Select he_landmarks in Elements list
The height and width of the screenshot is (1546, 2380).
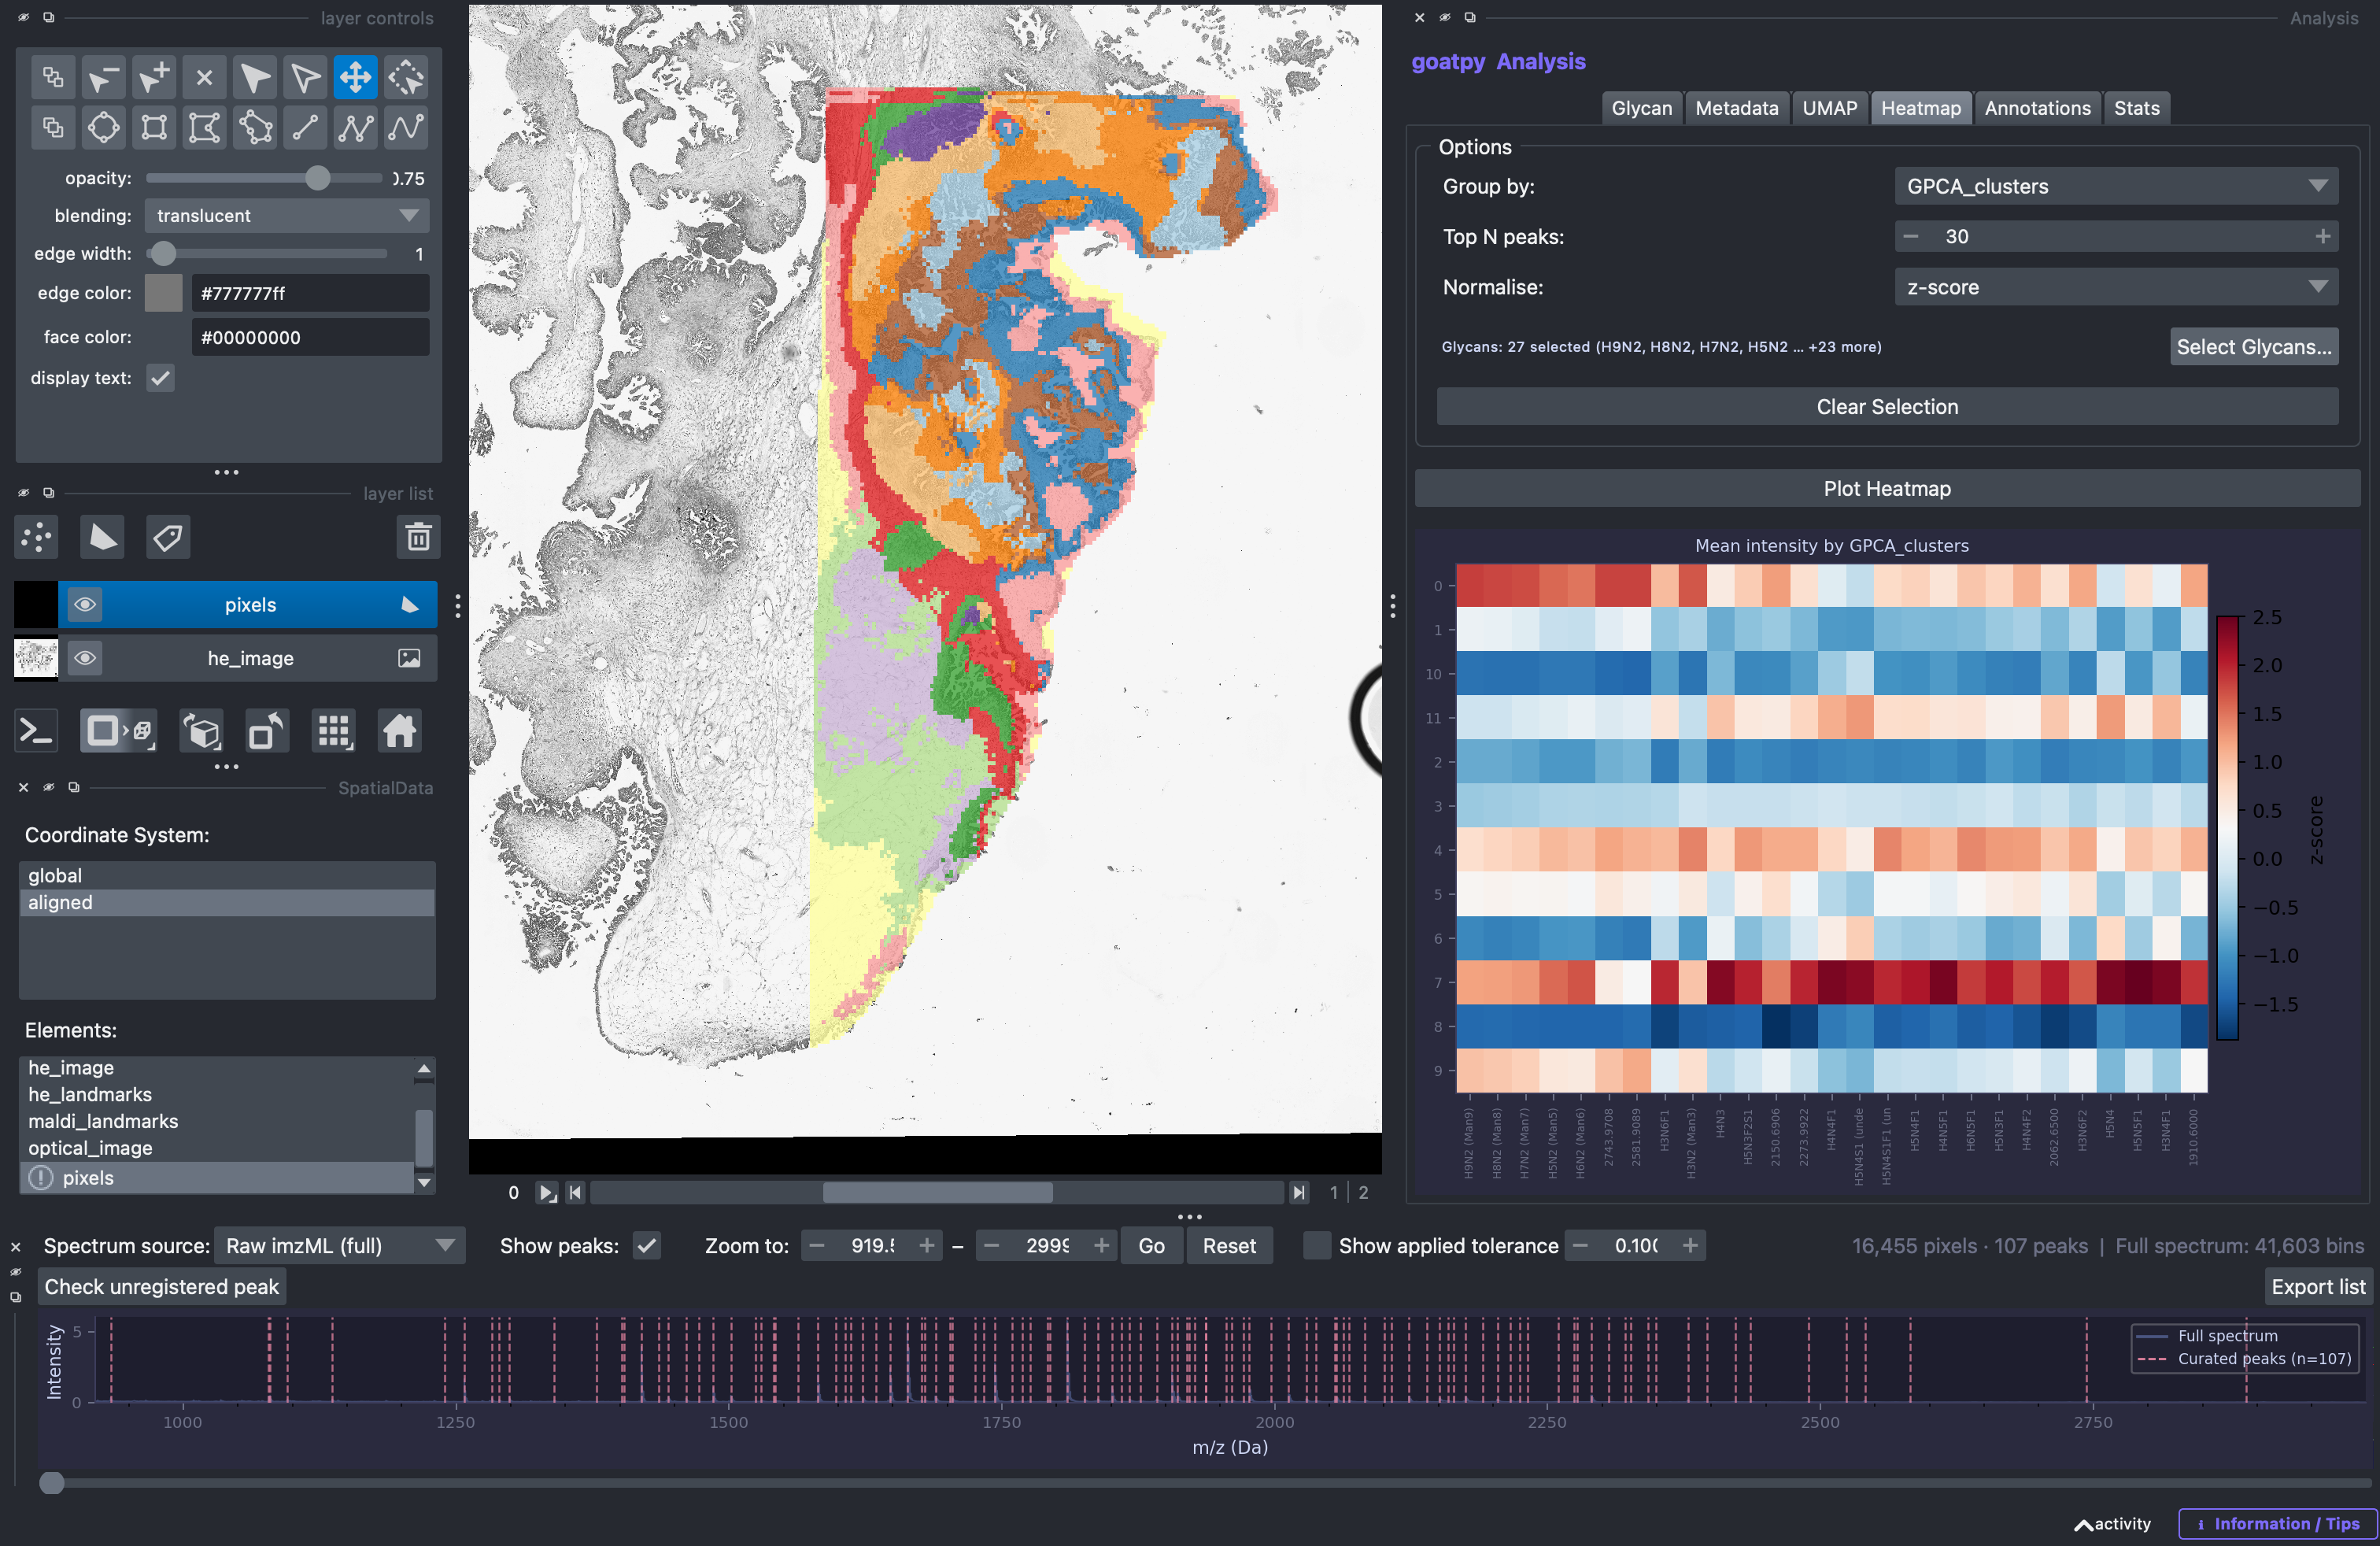pyautogui.click(x=216, y=1094)
